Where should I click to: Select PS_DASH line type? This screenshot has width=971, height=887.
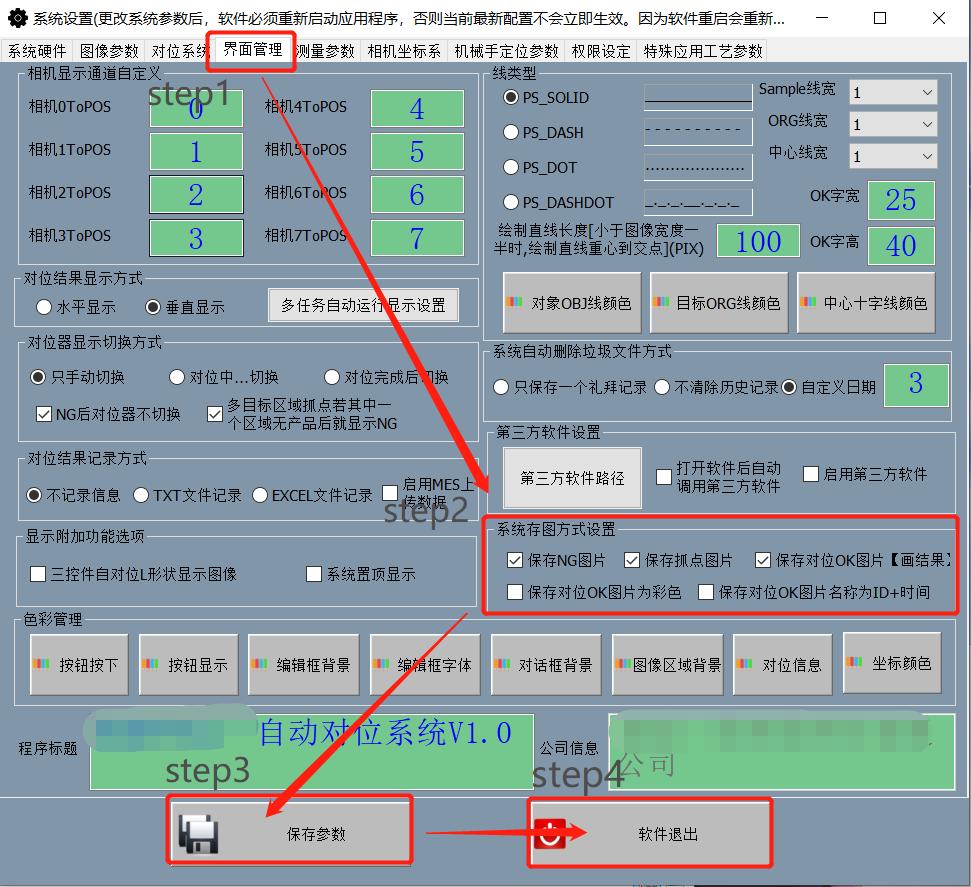[x=510, y=132]
